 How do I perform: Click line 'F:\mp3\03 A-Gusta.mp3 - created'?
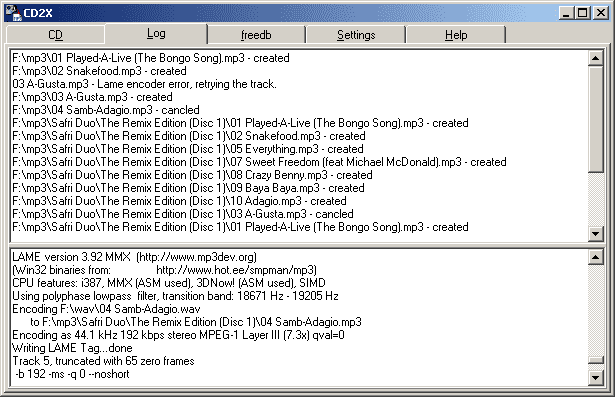(x=92, y=97)
